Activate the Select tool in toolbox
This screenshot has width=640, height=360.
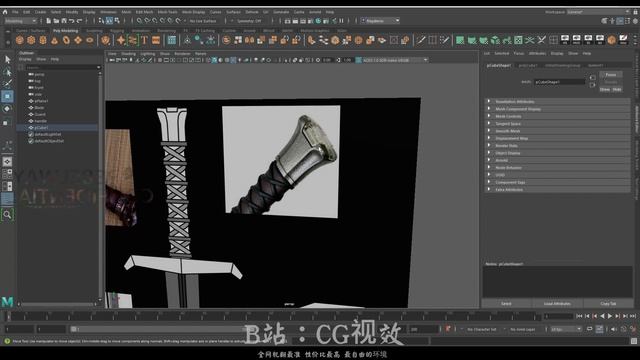[7, 60]
